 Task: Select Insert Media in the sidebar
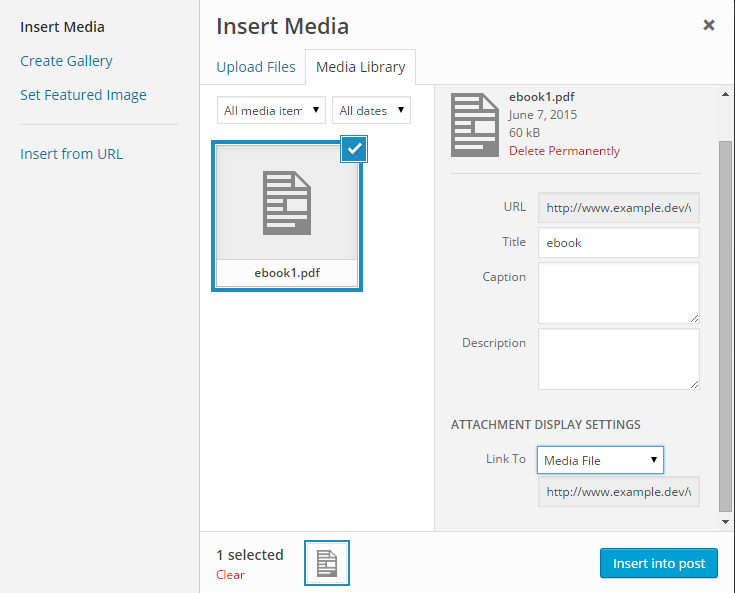click(62, 27)
